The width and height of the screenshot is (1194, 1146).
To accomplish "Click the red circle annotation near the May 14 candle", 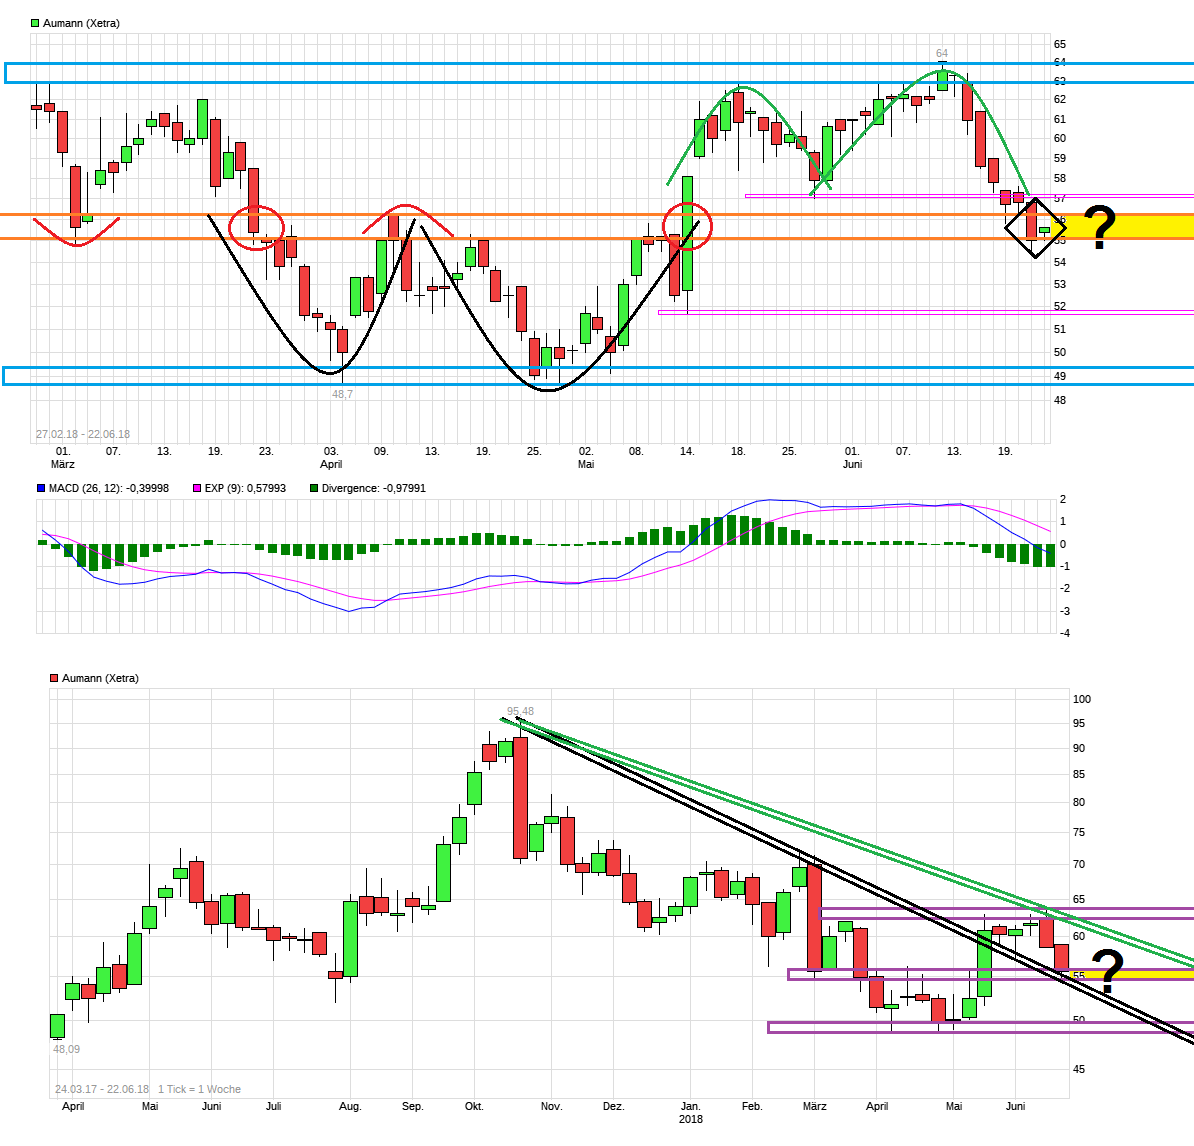I will 687,225.
